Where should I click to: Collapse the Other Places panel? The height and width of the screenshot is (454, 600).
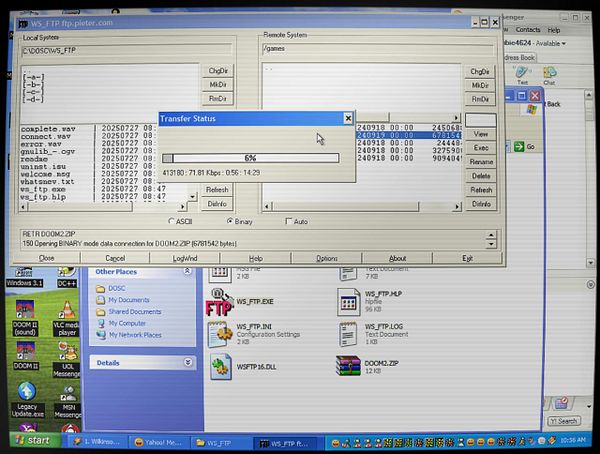pyautogui.click(x=187, y=271)
